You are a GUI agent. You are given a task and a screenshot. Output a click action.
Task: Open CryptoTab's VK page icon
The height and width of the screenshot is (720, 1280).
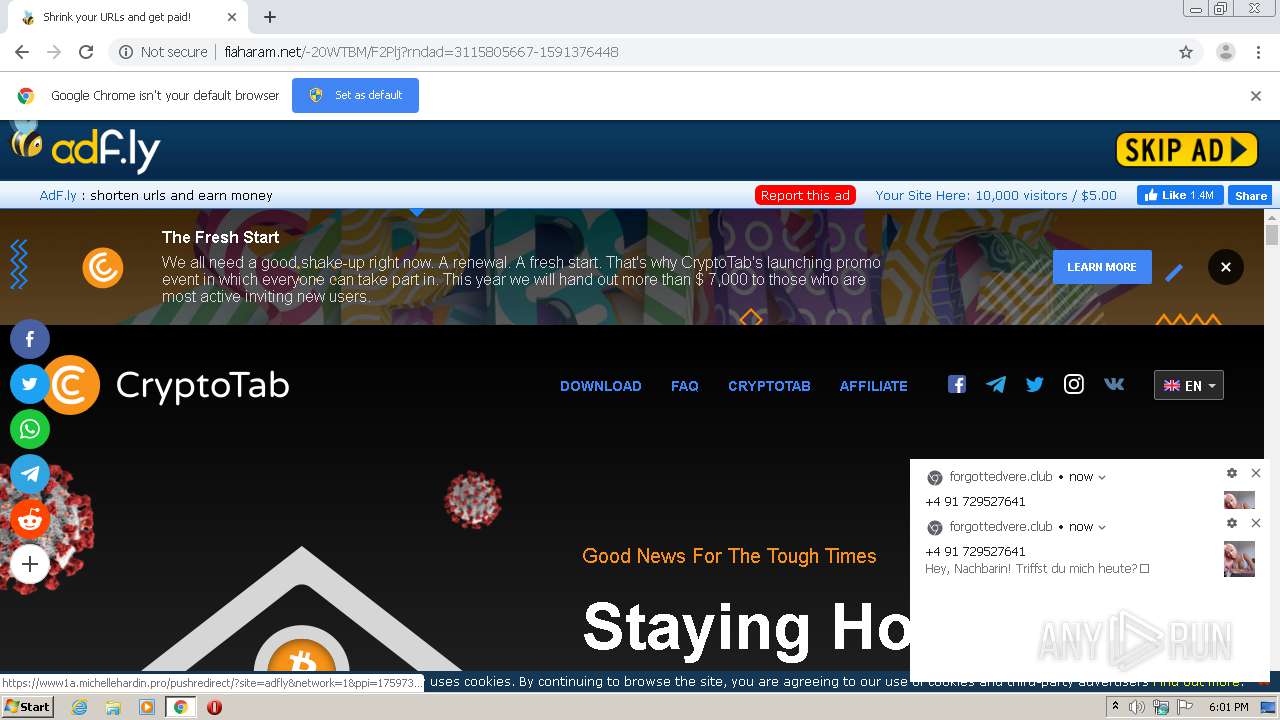tap(1114, 384)
